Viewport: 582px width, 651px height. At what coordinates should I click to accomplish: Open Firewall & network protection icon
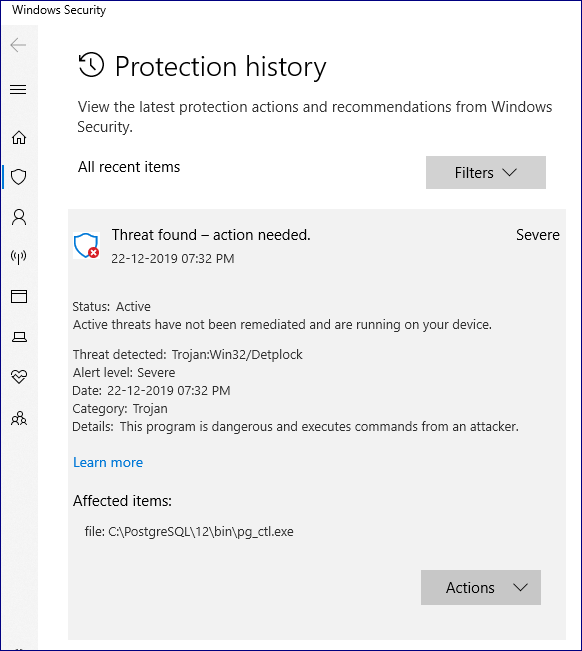point(19,257)
